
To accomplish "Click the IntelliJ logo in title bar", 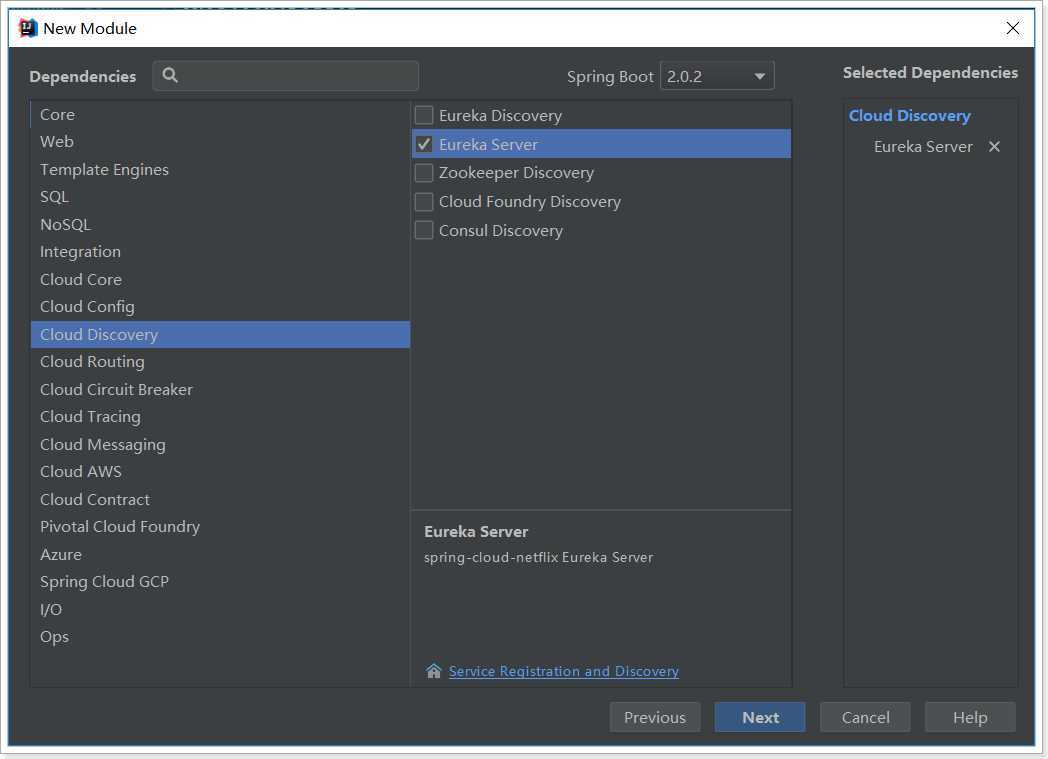I will point(28,28).
